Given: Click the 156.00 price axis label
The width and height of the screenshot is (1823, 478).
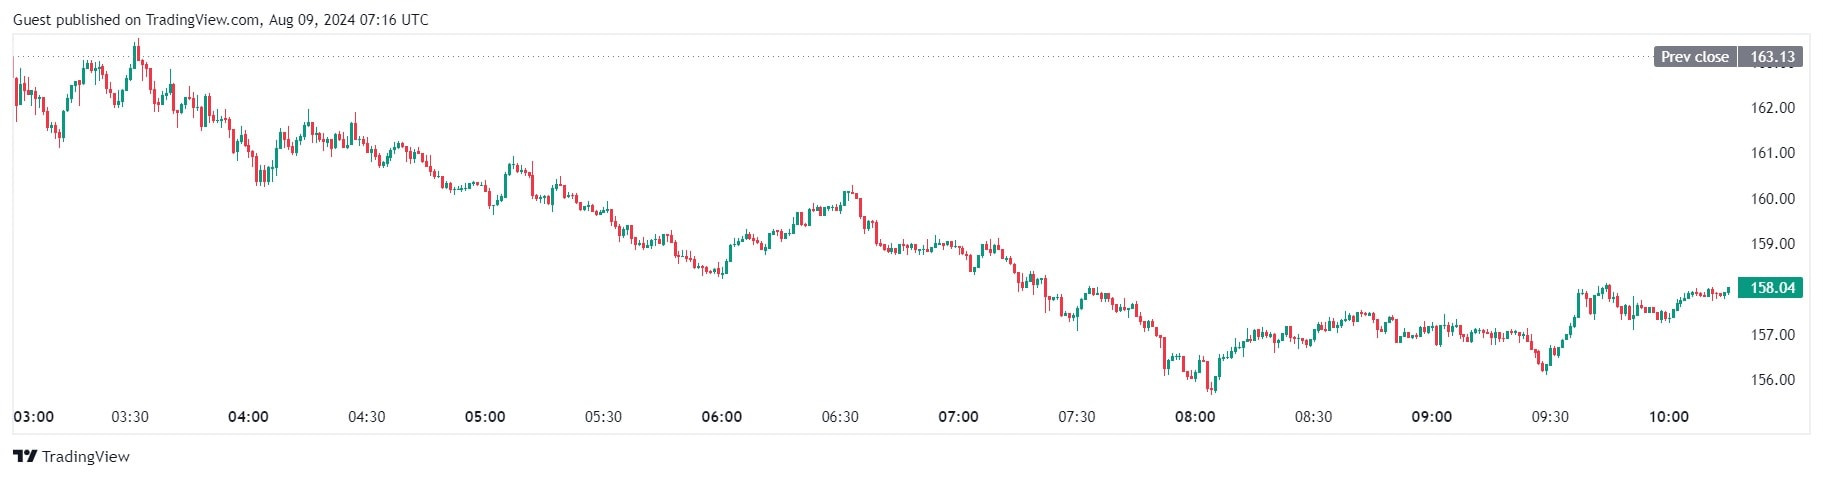Looking at the screenshot, I should click(1772, 380).
